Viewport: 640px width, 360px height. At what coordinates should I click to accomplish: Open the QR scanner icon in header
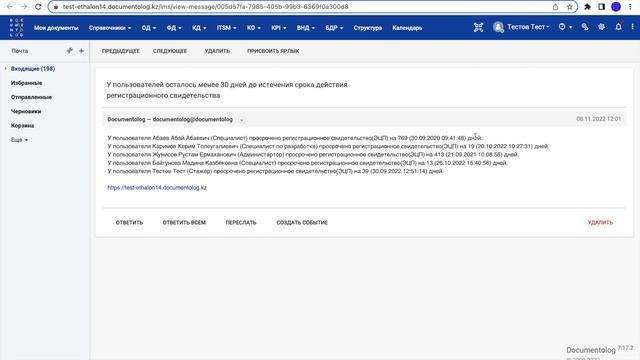(x=478, y=27)
